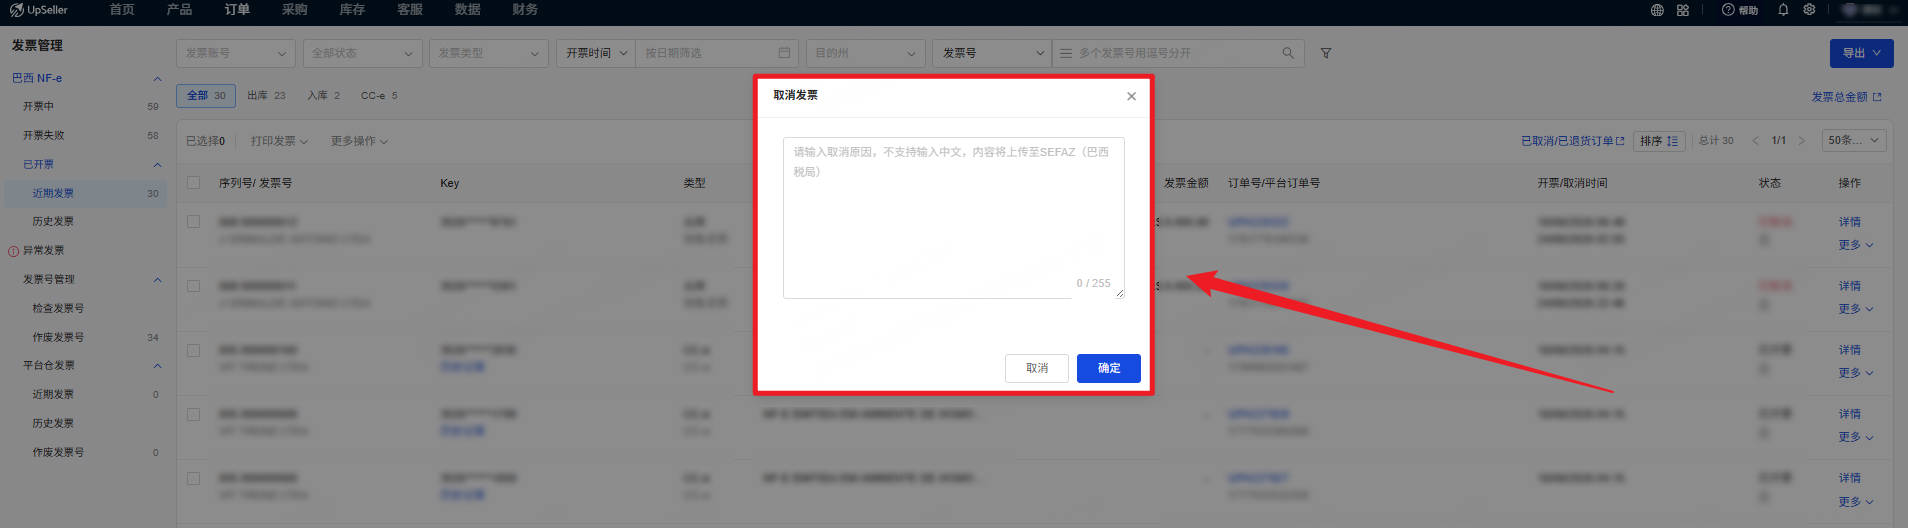Open the 导出 export dropdown
The width and height of the screenshot is (1908, 528).
[1862, 53]
